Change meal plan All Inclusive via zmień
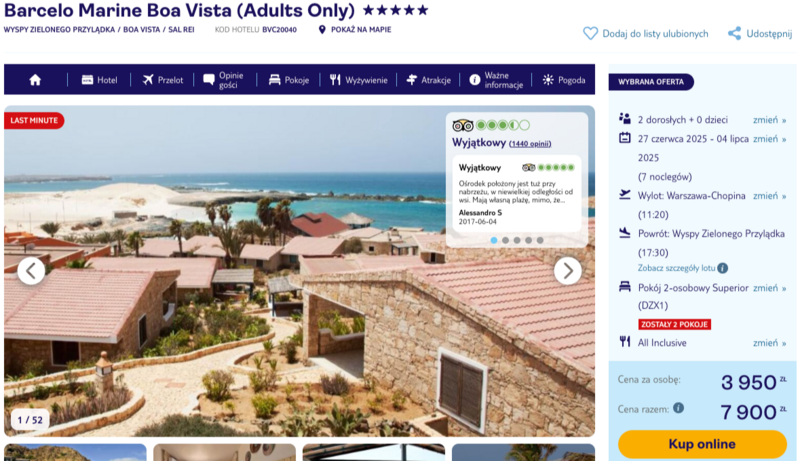The image size is (800, 461). point(769,343)
